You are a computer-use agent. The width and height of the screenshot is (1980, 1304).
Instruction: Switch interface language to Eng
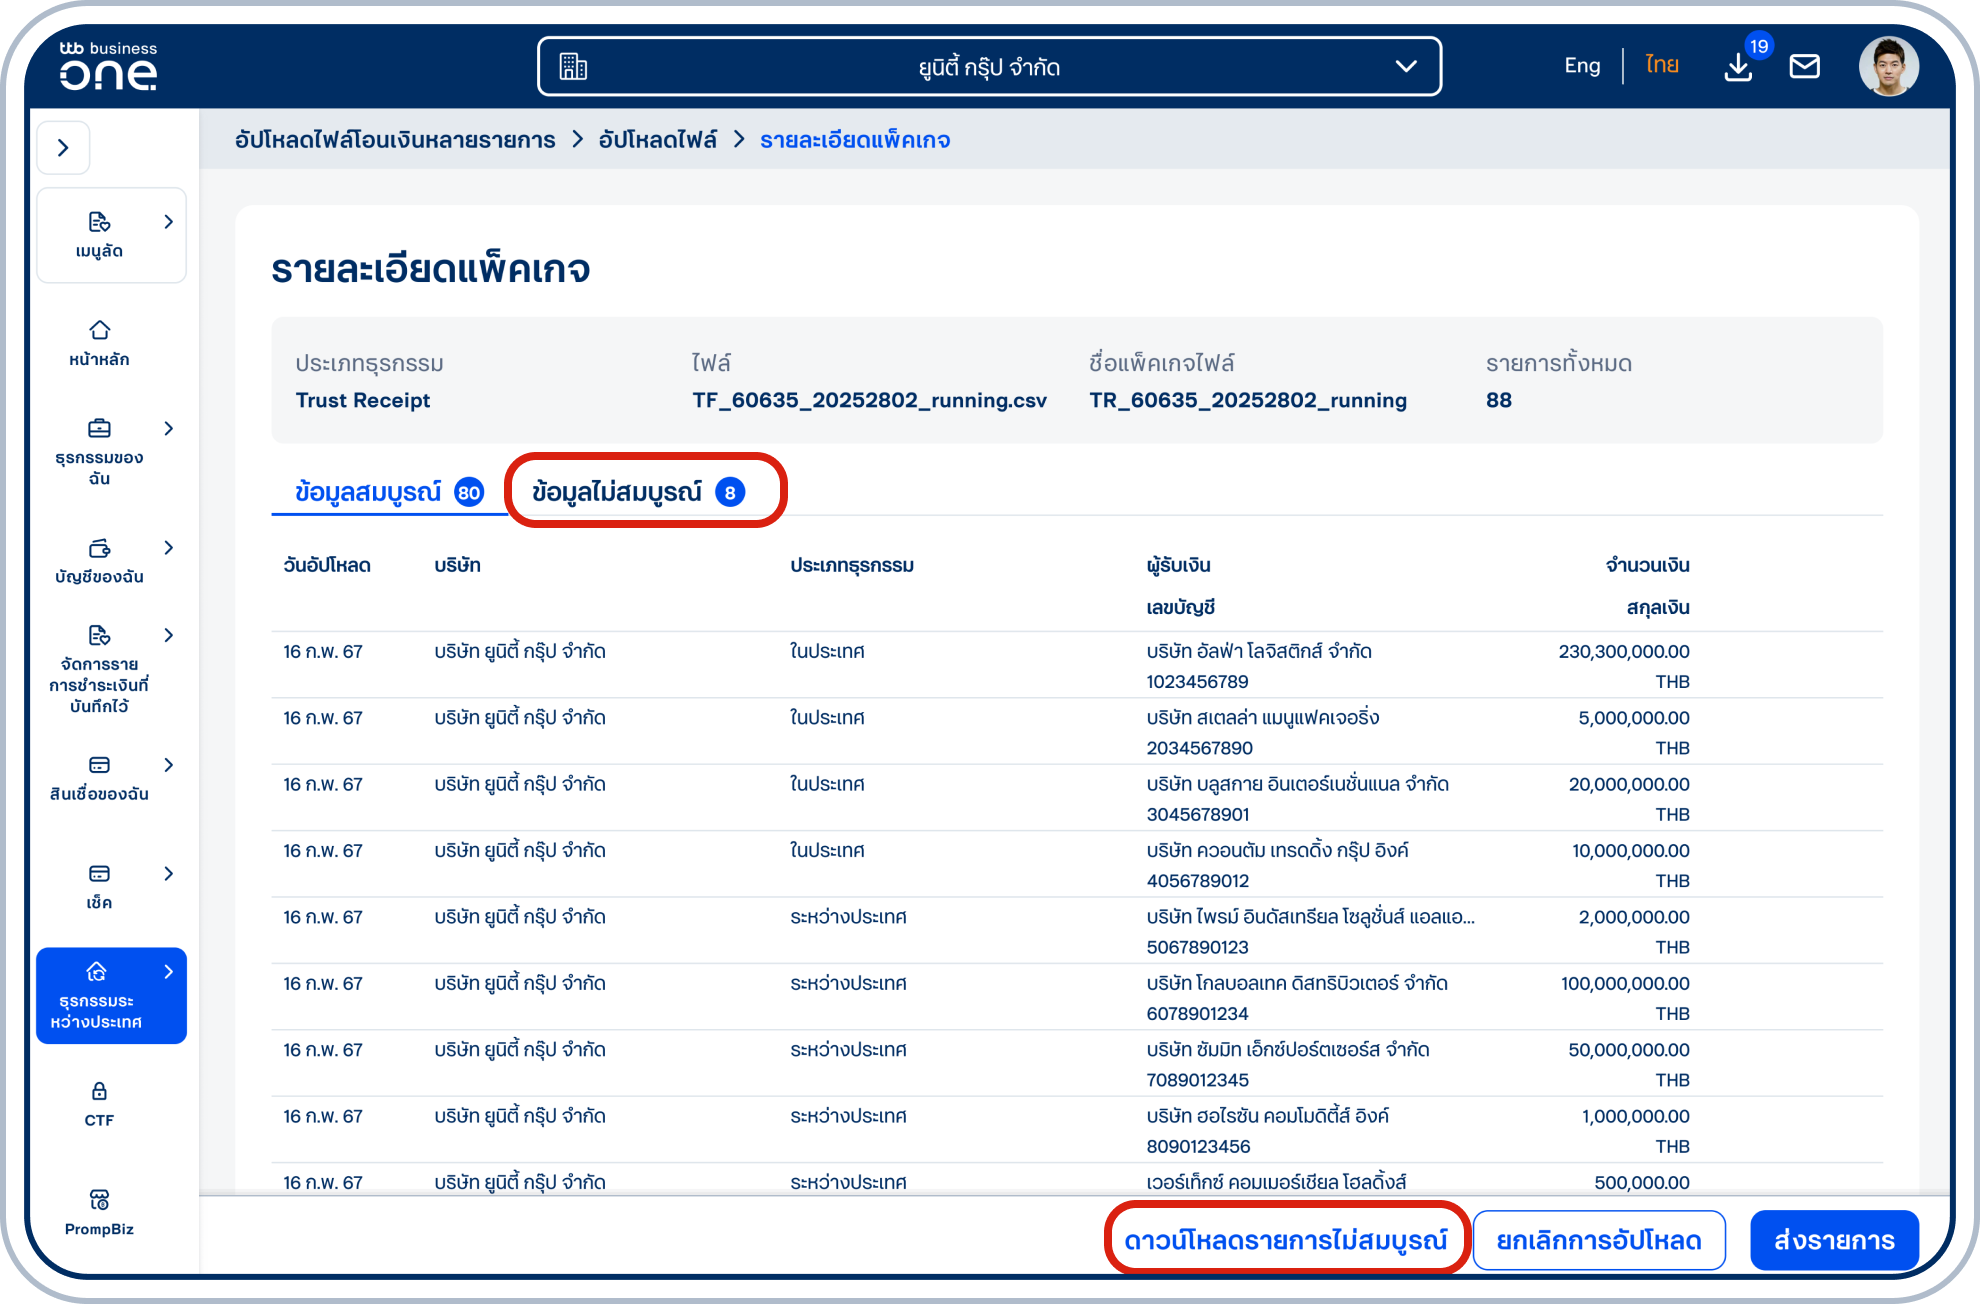1581,64
